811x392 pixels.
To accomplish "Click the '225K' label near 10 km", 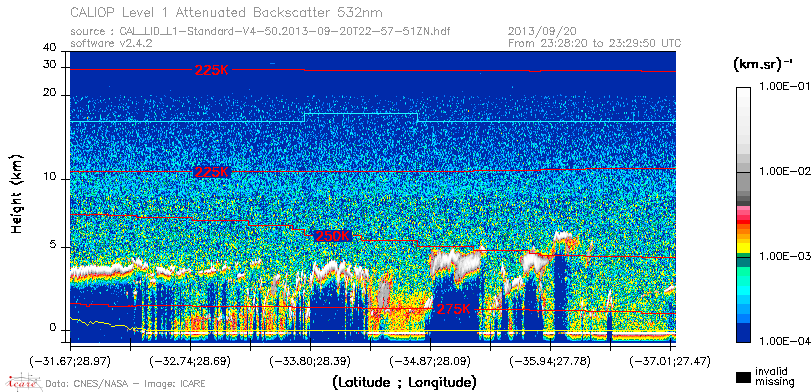I will pos(211,172).
